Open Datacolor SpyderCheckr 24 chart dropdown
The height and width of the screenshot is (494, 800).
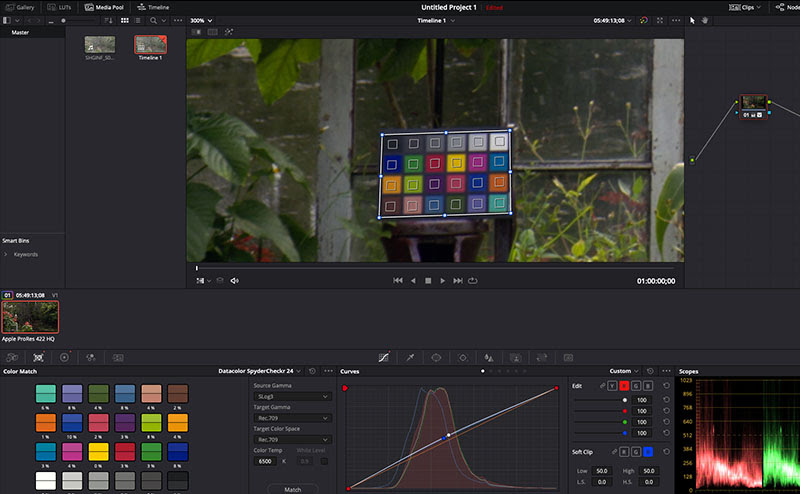(259, 371)
